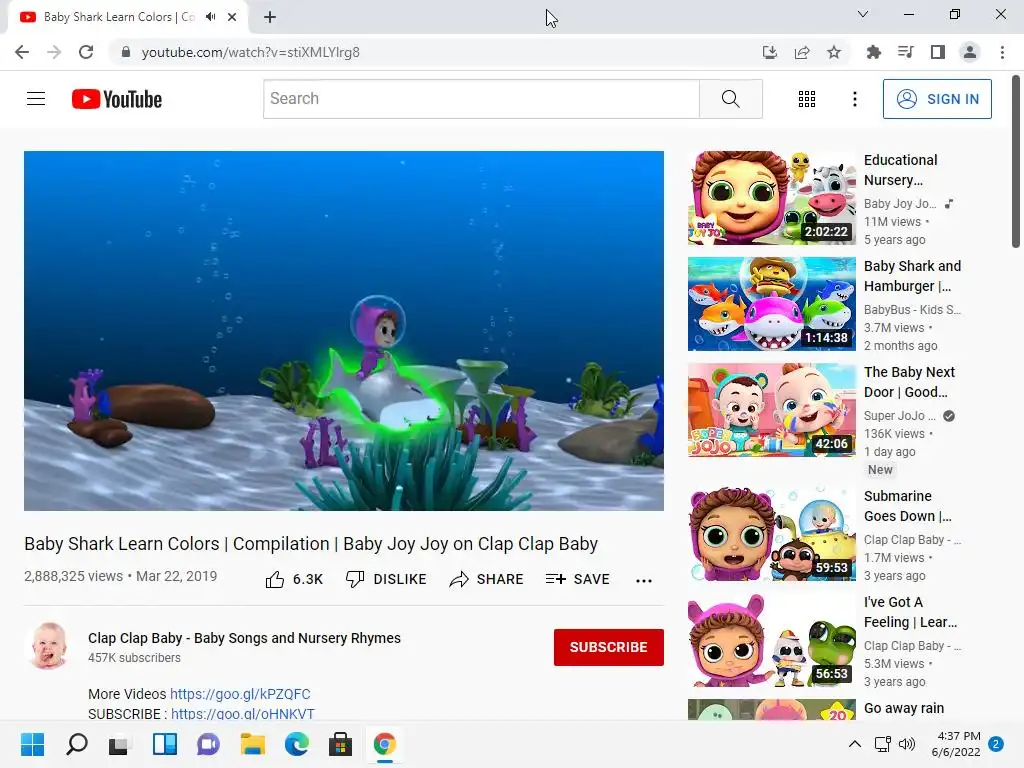Viewport: 1024px width, 768px height.
Task: Open taskbar Search
Action: point(76,744)
